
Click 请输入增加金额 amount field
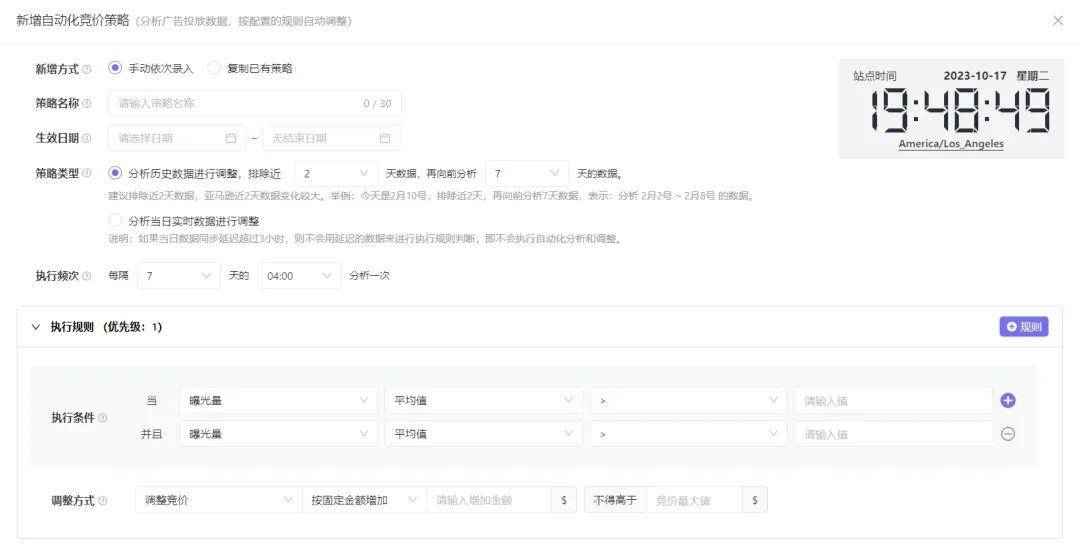490,500
